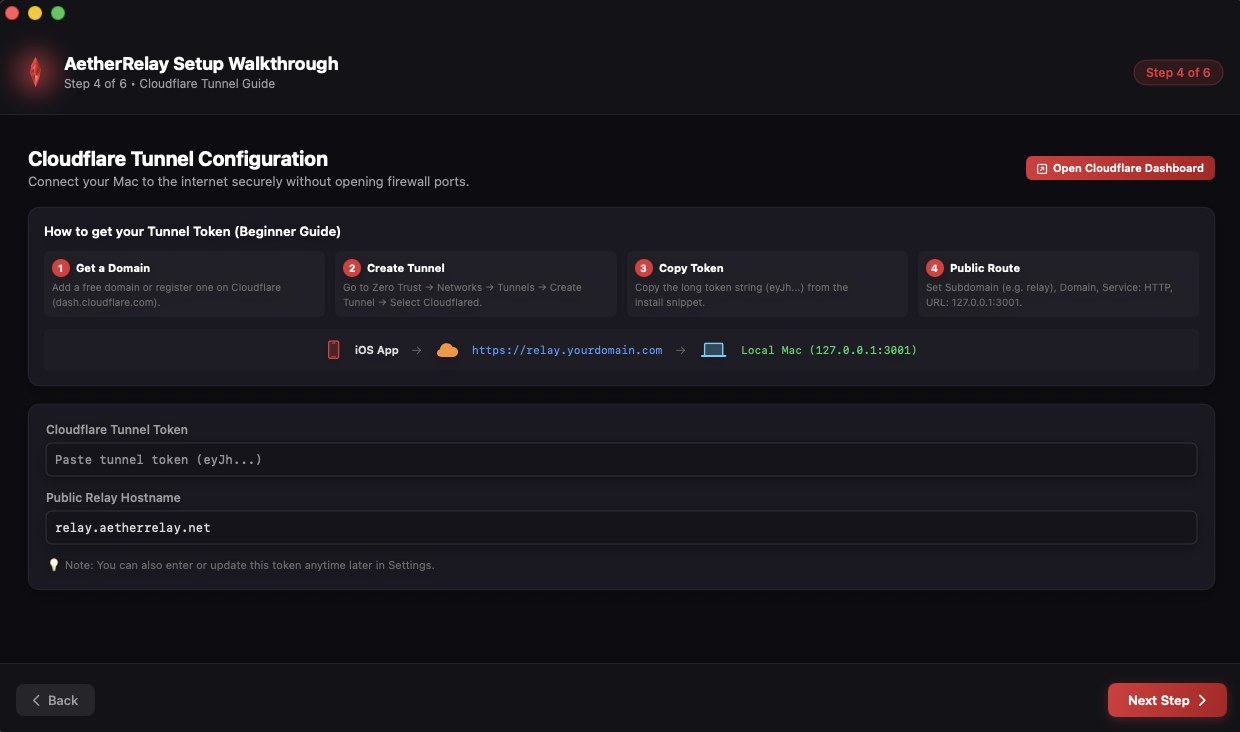Screen dimensions: 1240x732
Task: Click the Back button's left chevron
Action: click(37, 700)
